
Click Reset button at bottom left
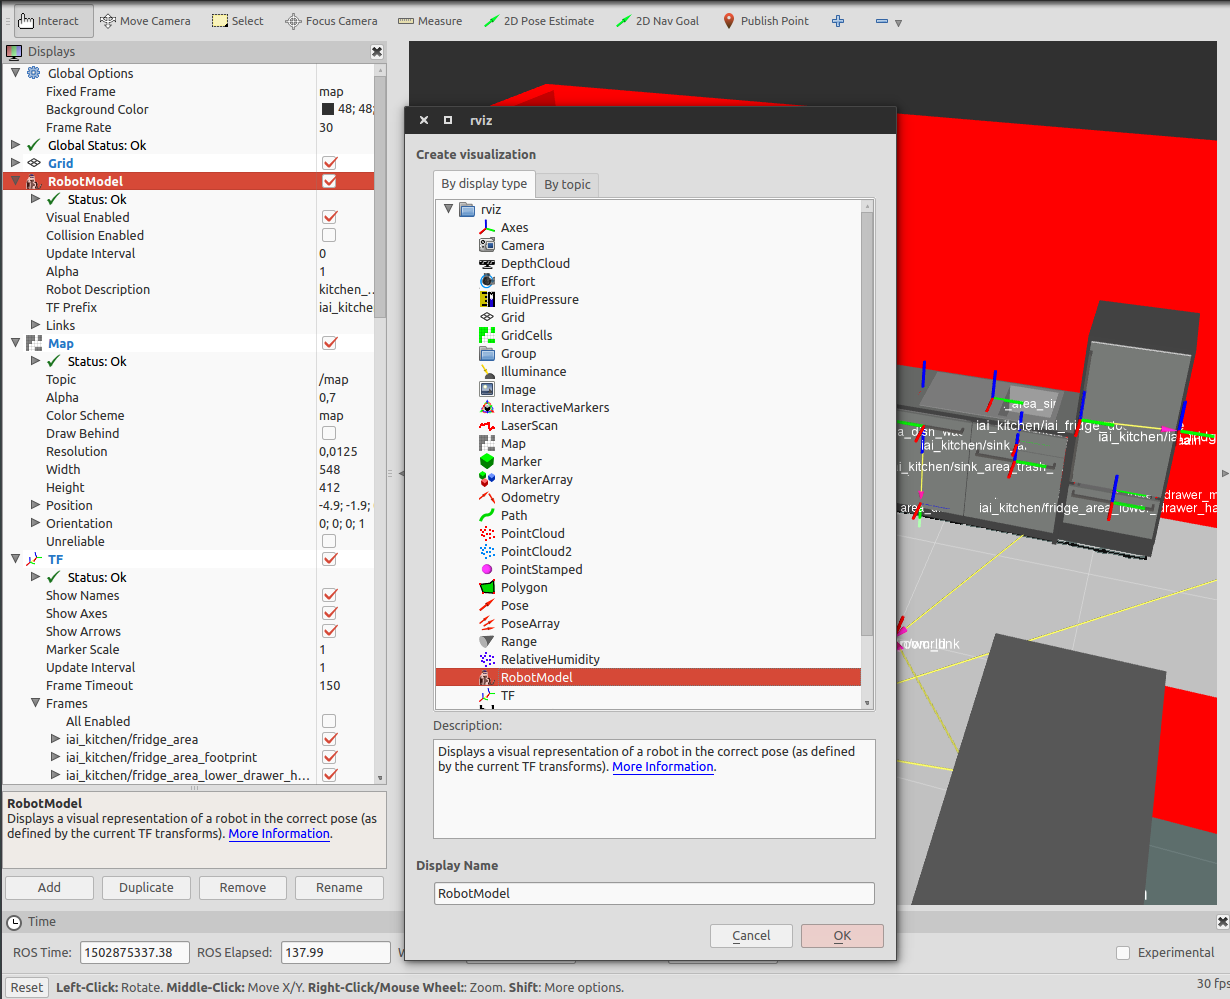(x=27, y=987)
